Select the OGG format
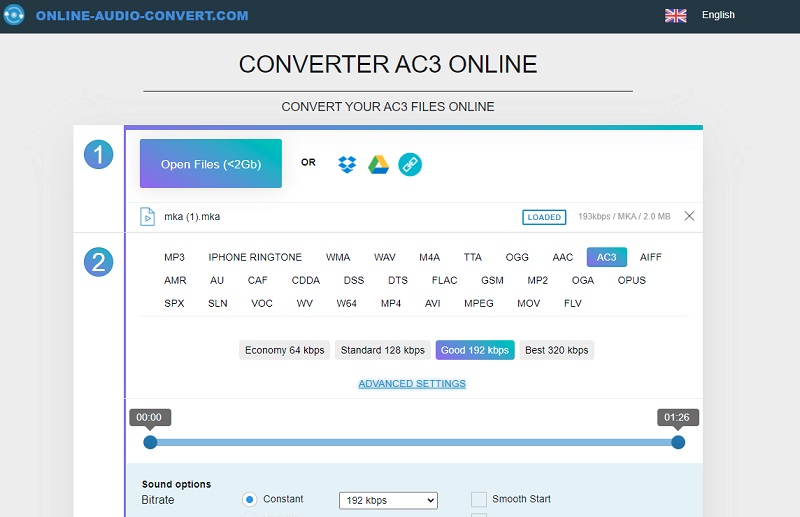 [x=517, y=257]
